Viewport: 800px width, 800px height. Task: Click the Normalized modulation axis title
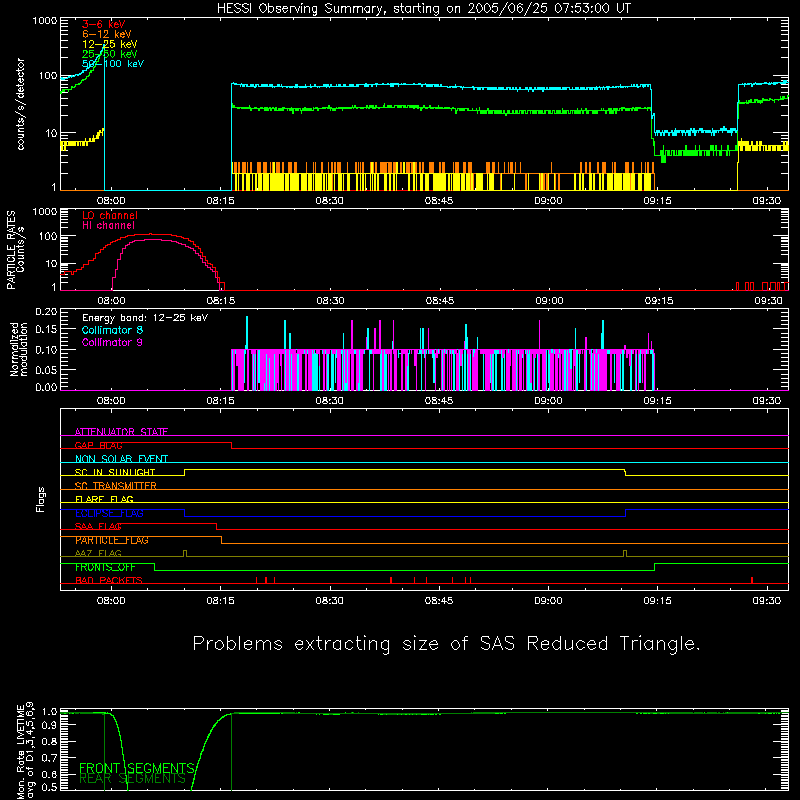tap(18, 349)
